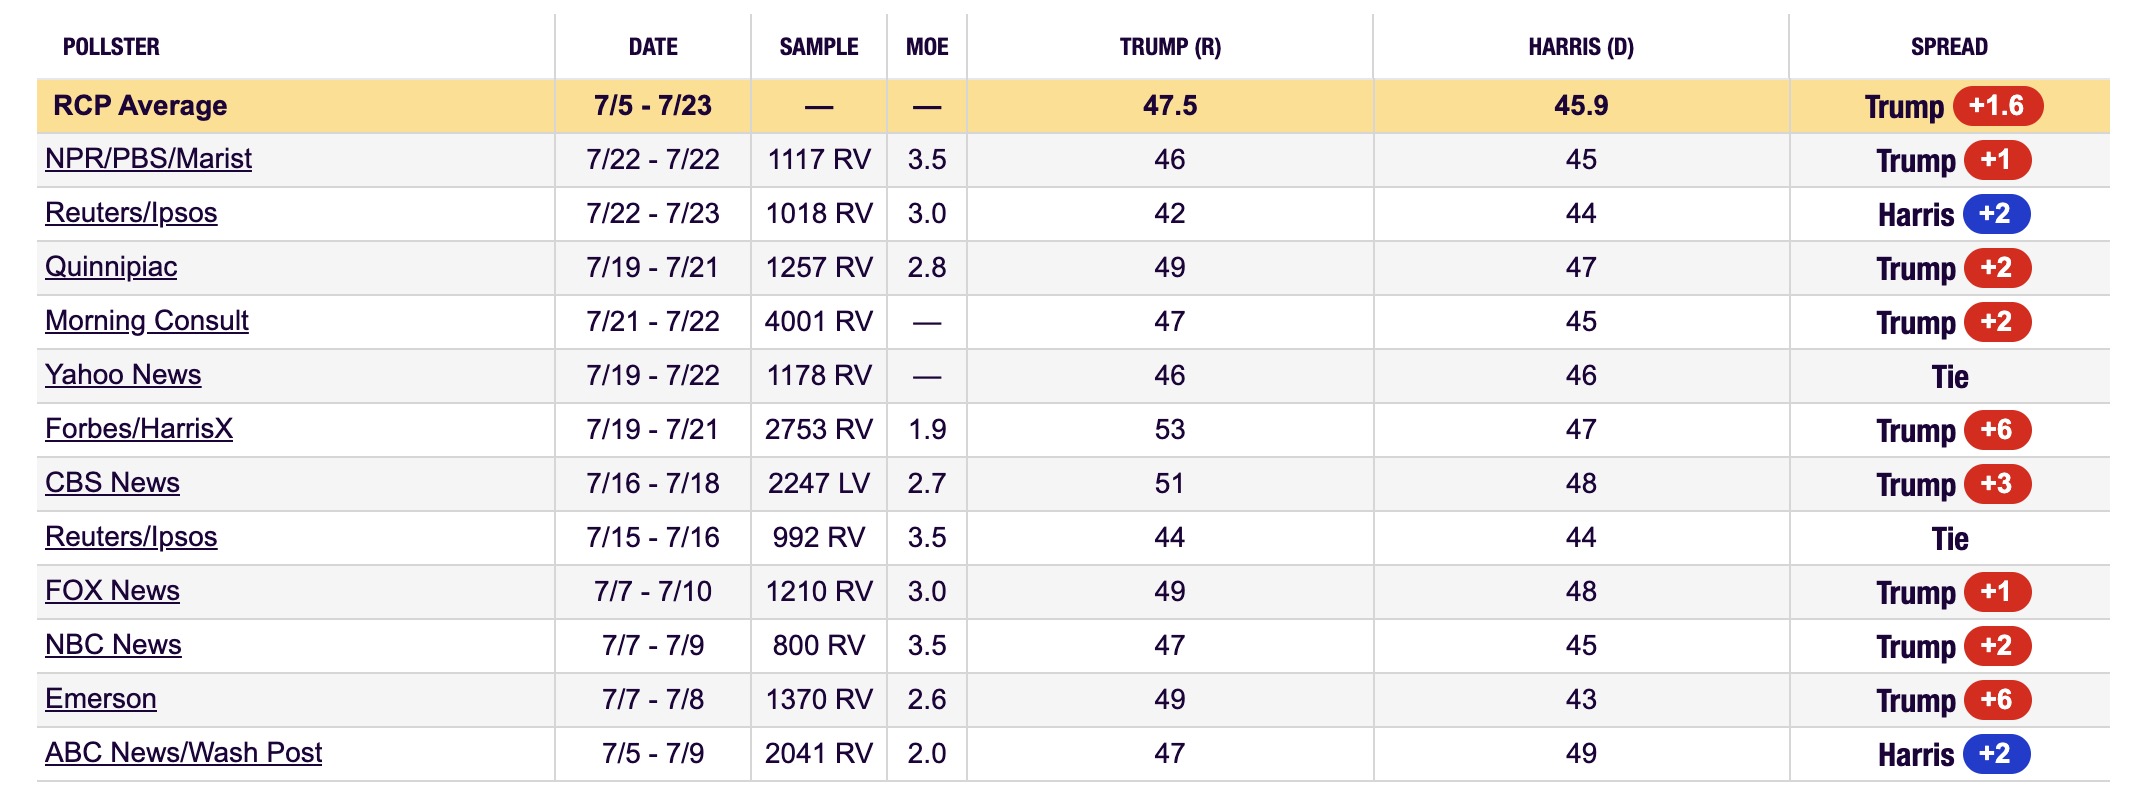Click the MOE column header
Image resolution: width=2144 pixels, height=798 pixels.
click(x=927, y=47)
